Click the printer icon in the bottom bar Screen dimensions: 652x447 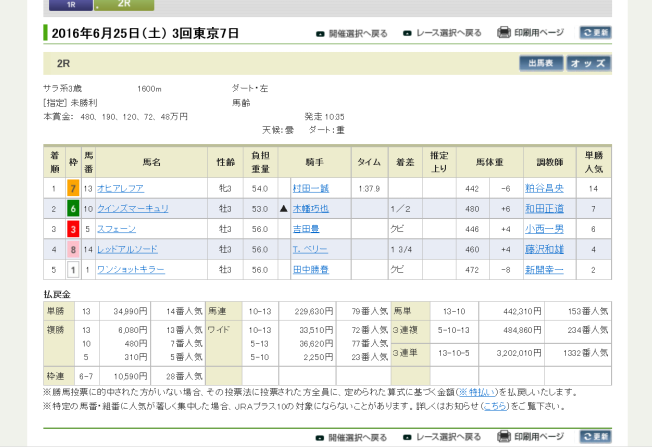(x=504, y=437)
